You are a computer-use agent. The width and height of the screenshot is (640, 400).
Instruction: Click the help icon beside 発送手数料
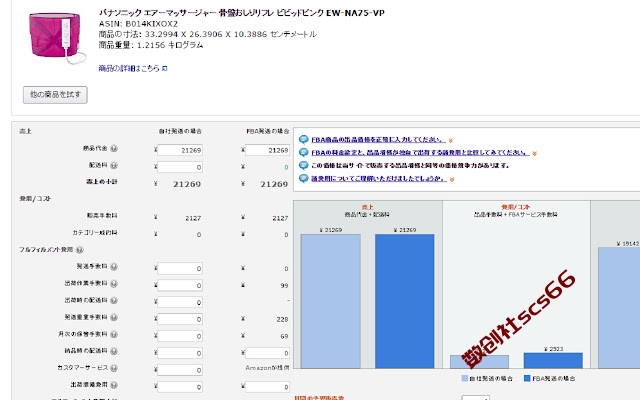click(114, 267)
